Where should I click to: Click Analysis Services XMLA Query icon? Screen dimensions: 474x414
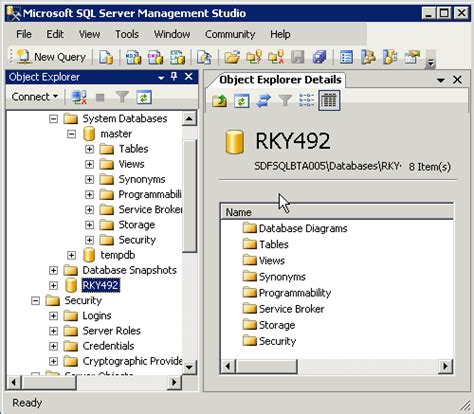(177, 57)
